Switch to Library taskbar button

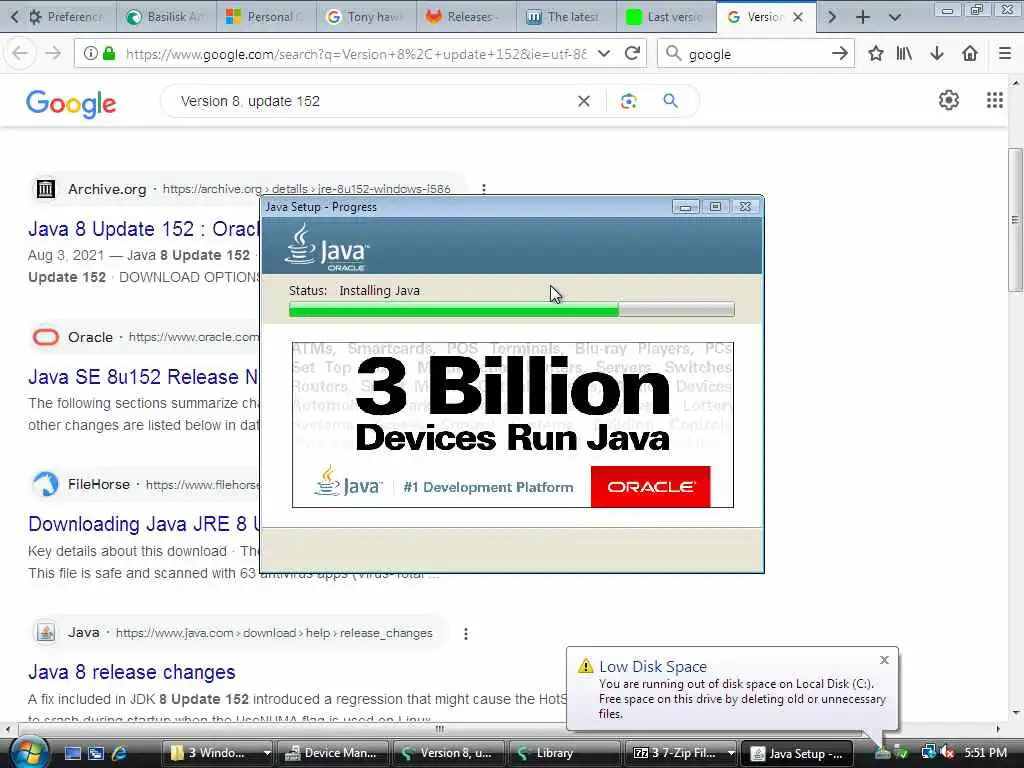tap(565, 753)
